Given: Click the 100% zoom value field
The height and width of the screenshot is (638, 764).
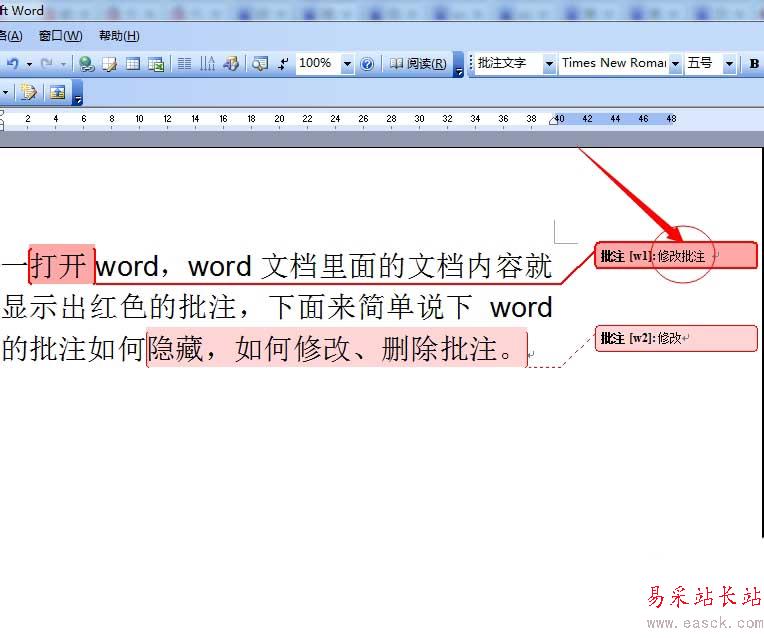Looking at the screenshot, I should point(317,63).
